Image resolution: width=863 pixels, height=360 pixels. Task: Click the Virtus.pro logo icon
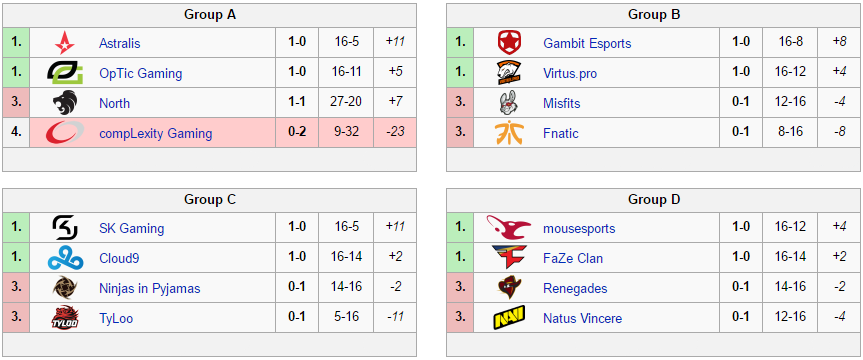tap(509, 73)
